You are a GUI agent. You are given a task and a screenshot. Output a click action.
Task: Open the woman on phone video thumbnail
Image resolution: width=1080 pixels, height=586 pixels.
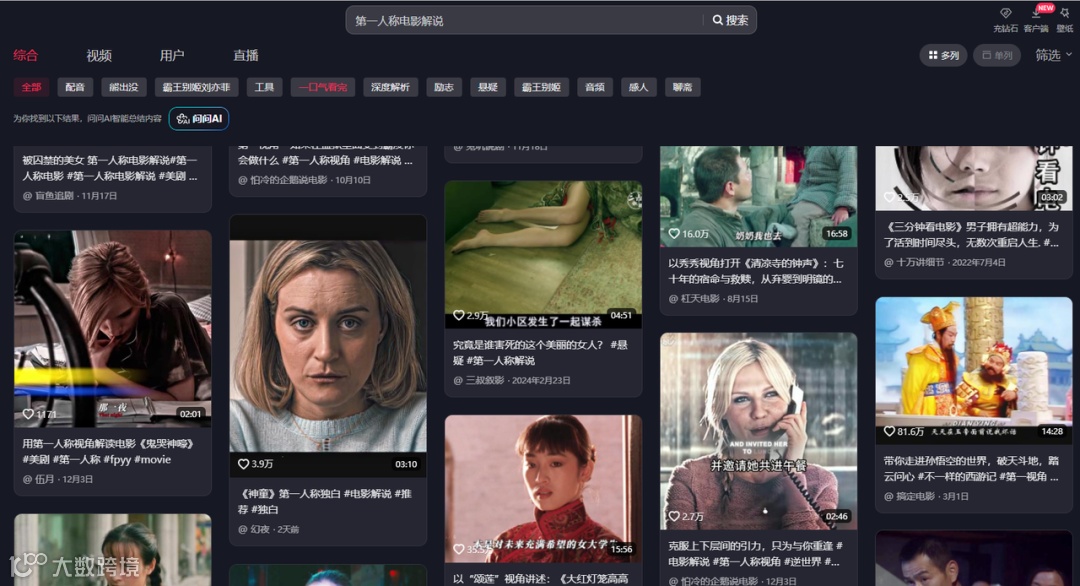pos(758,431)
